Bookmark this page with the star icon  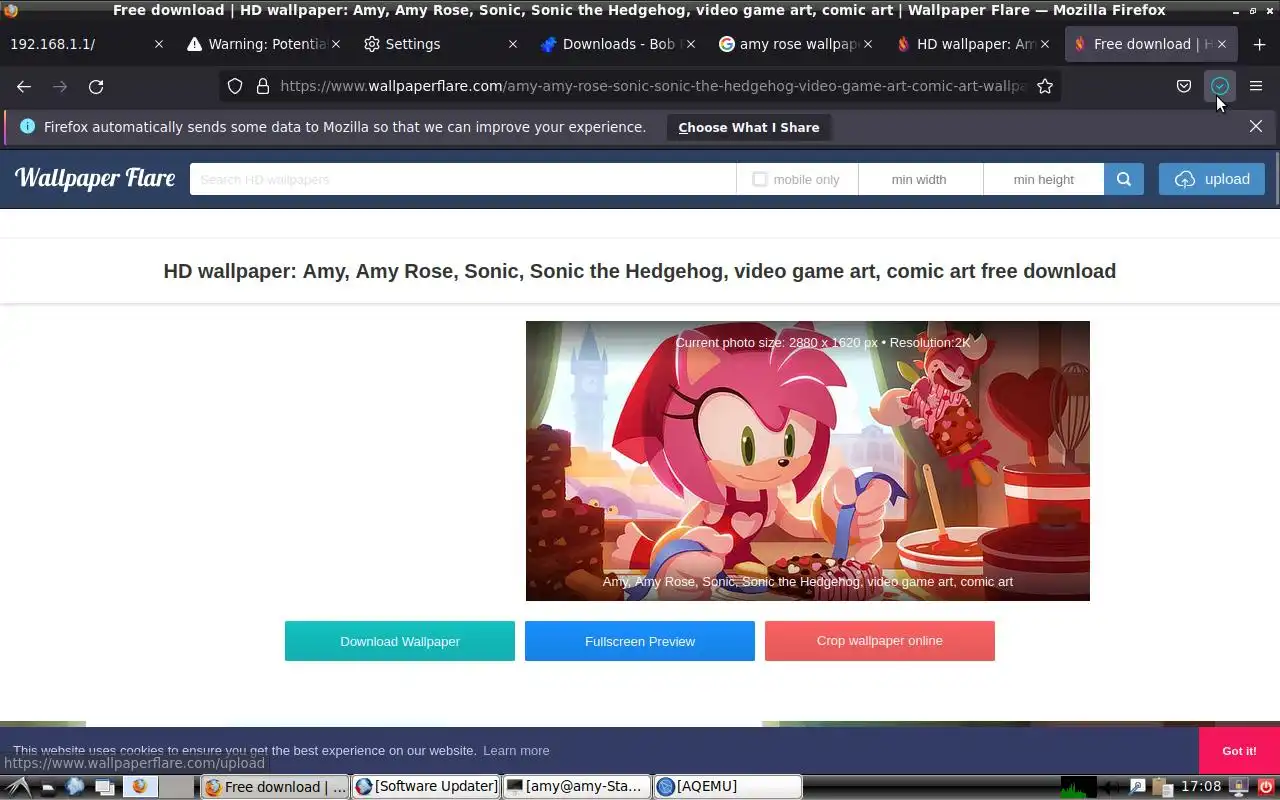click(x=1045, y=86)
